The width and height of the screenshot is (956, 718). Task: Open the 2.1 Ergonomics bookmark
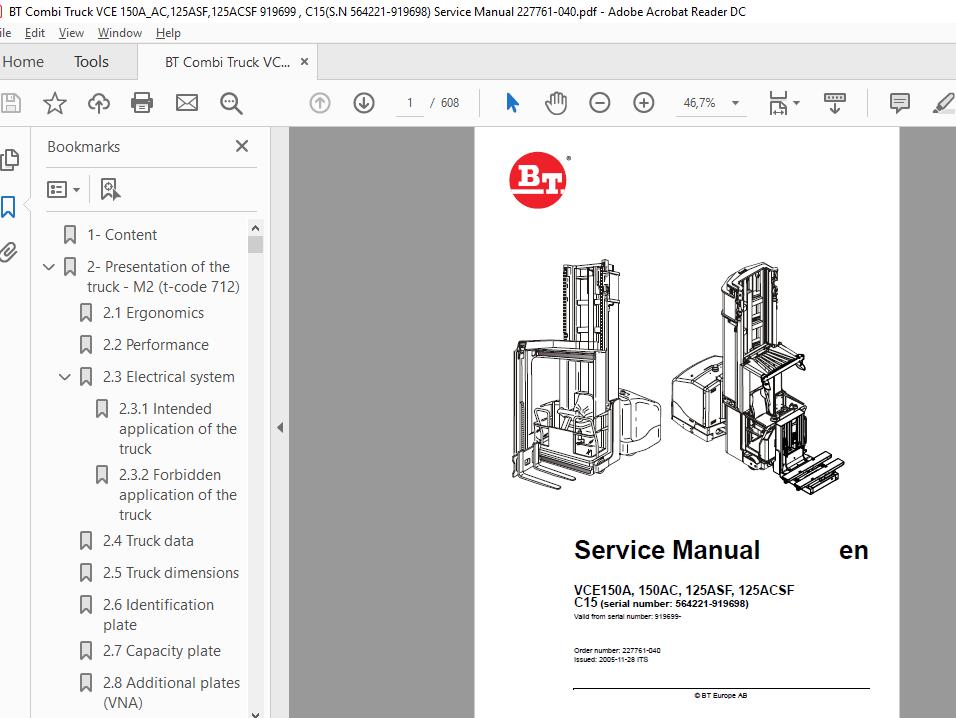point(153,313)
